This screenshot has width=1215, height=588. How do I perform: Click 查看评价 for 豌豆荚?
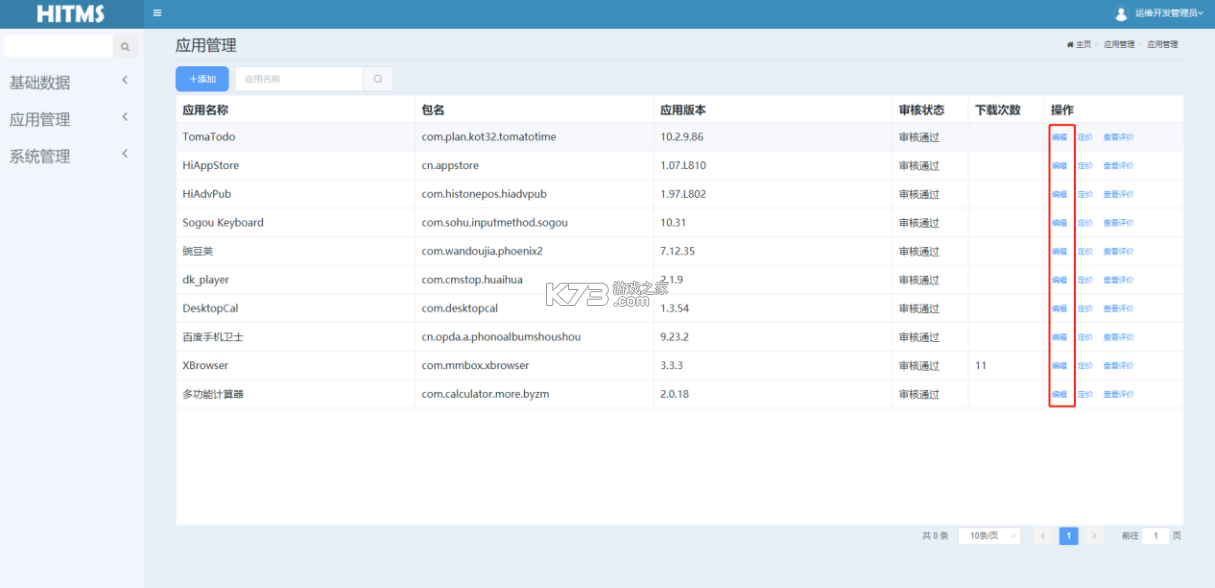(1118, 251)
